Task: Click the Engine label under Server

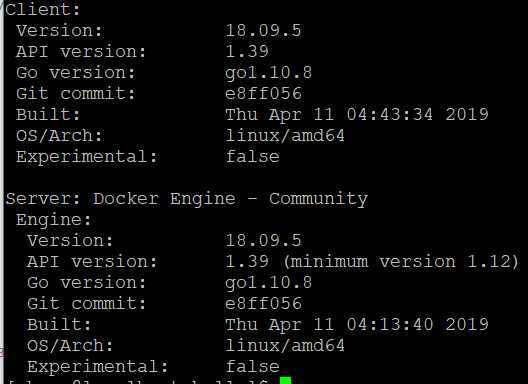Action: (54, 220)
